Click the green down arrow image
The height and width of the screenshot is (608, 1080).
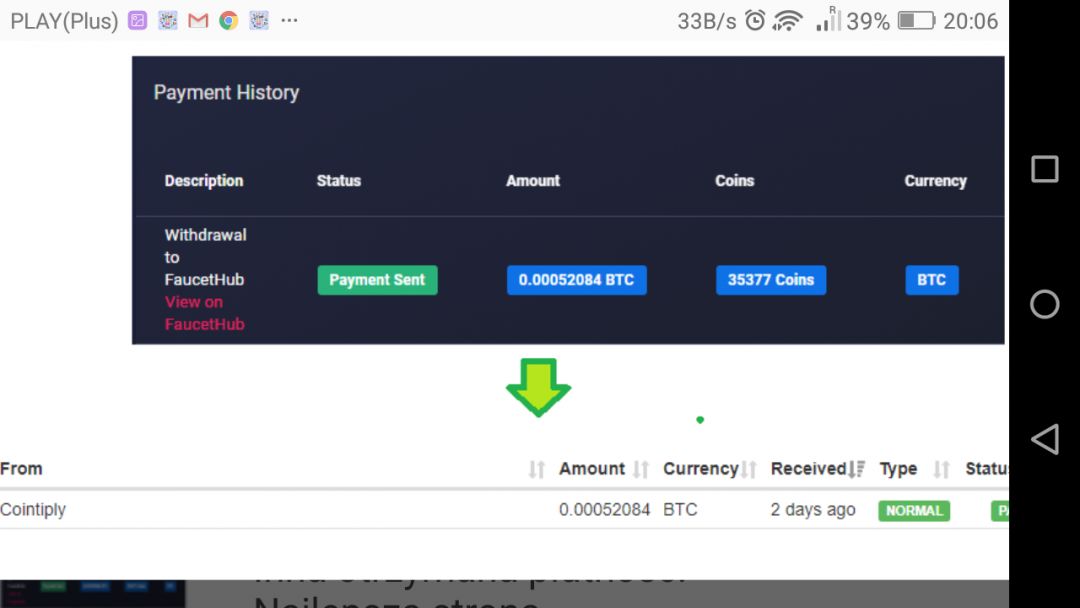pos(538,386)
